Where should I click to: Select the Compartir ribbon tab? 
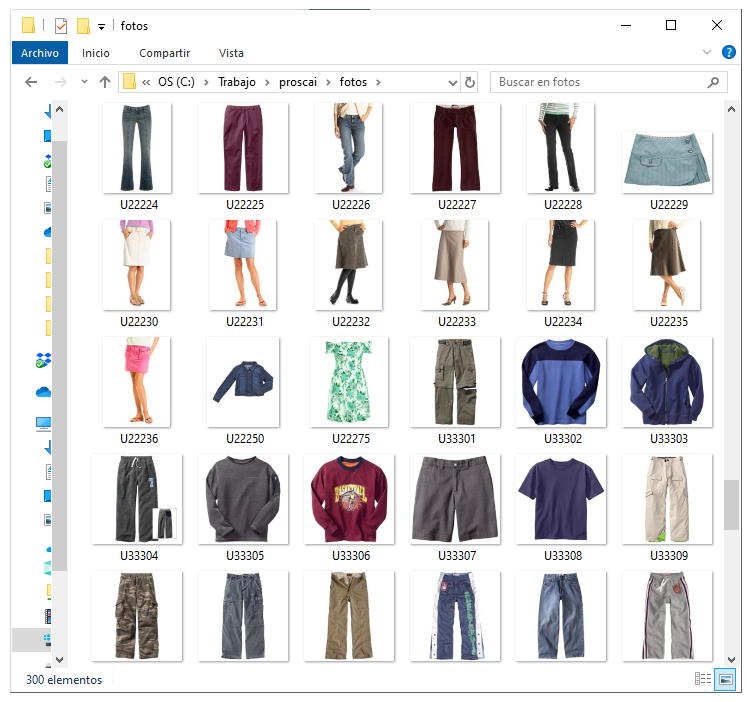(164, 53)
